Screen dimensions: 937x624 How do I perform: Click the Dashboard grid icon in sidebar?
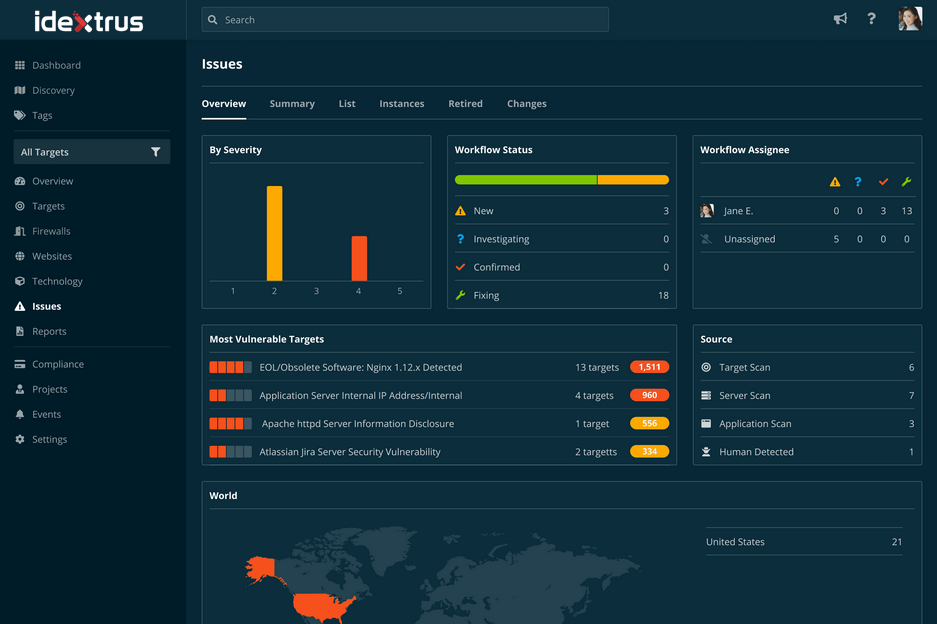[20, 65]
